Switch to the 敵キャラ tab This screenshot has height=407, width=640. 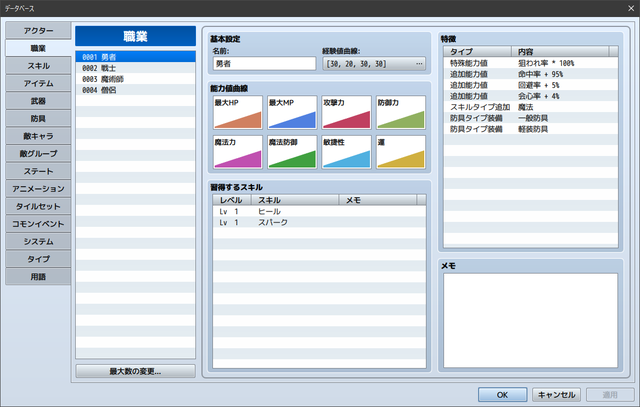(x=38, y=136)
